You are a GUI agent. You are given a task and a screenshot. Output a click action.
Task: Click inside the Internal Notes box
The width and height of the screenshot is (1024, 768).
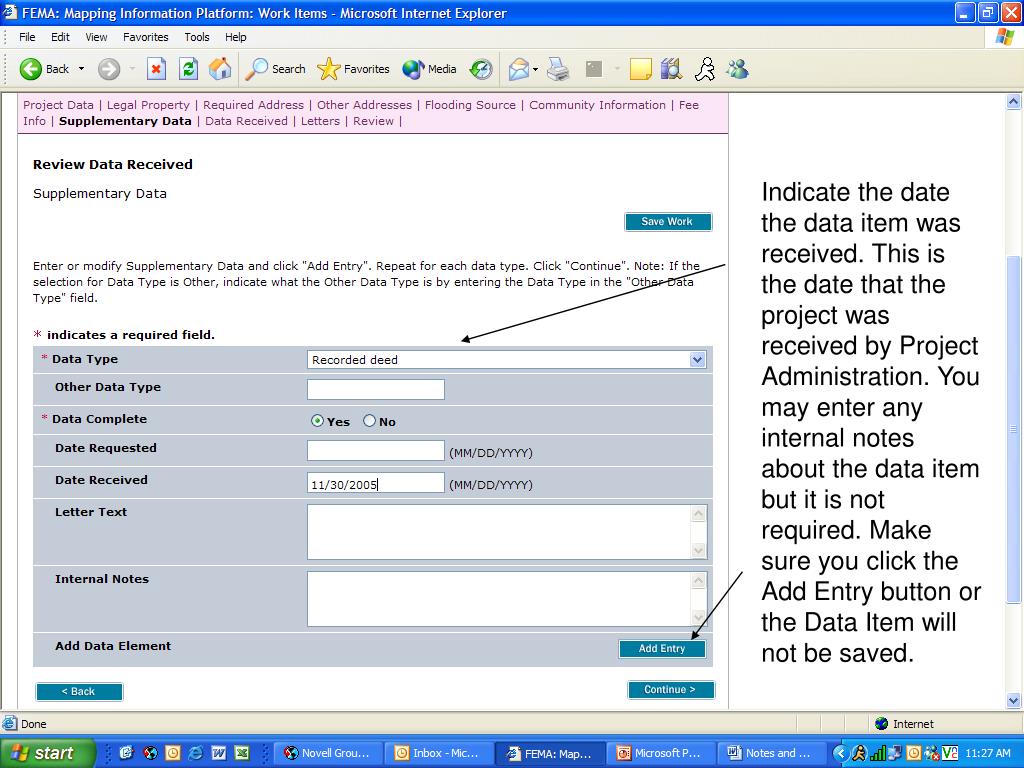point(500,599)
